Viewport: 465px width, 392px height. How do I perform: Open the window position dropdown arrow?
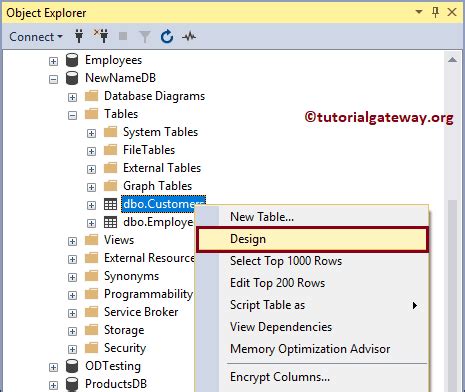pyautogui.click(x=419, y=12)
